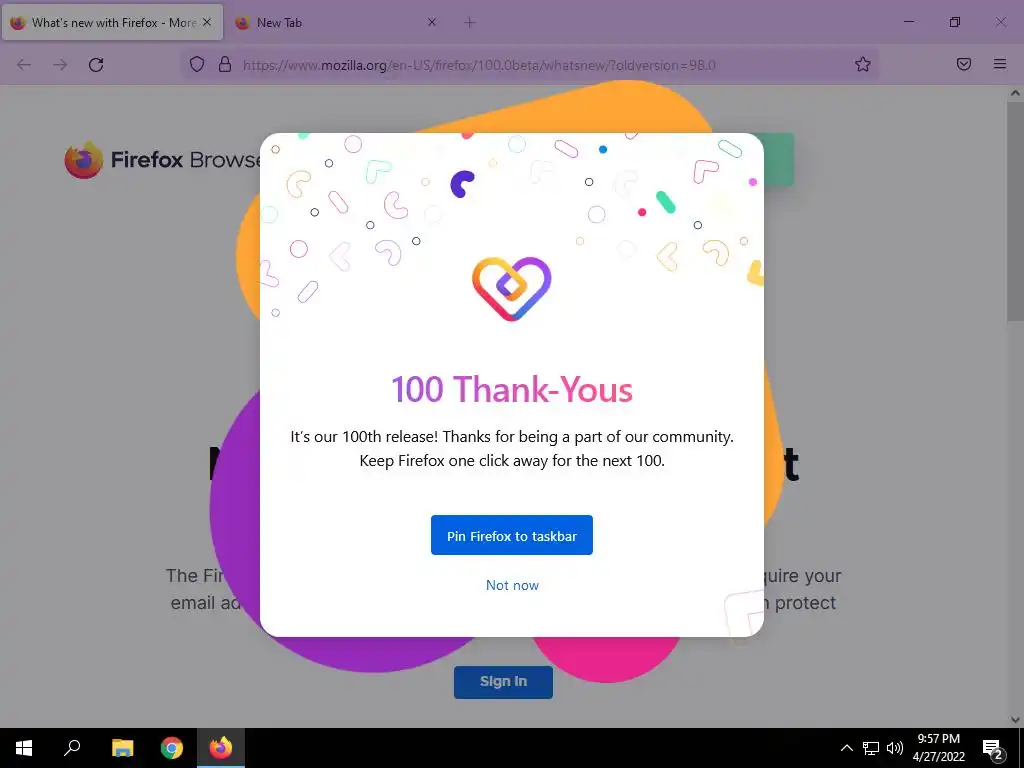
Task: Click the padlock site security icon
Action: 225,65
